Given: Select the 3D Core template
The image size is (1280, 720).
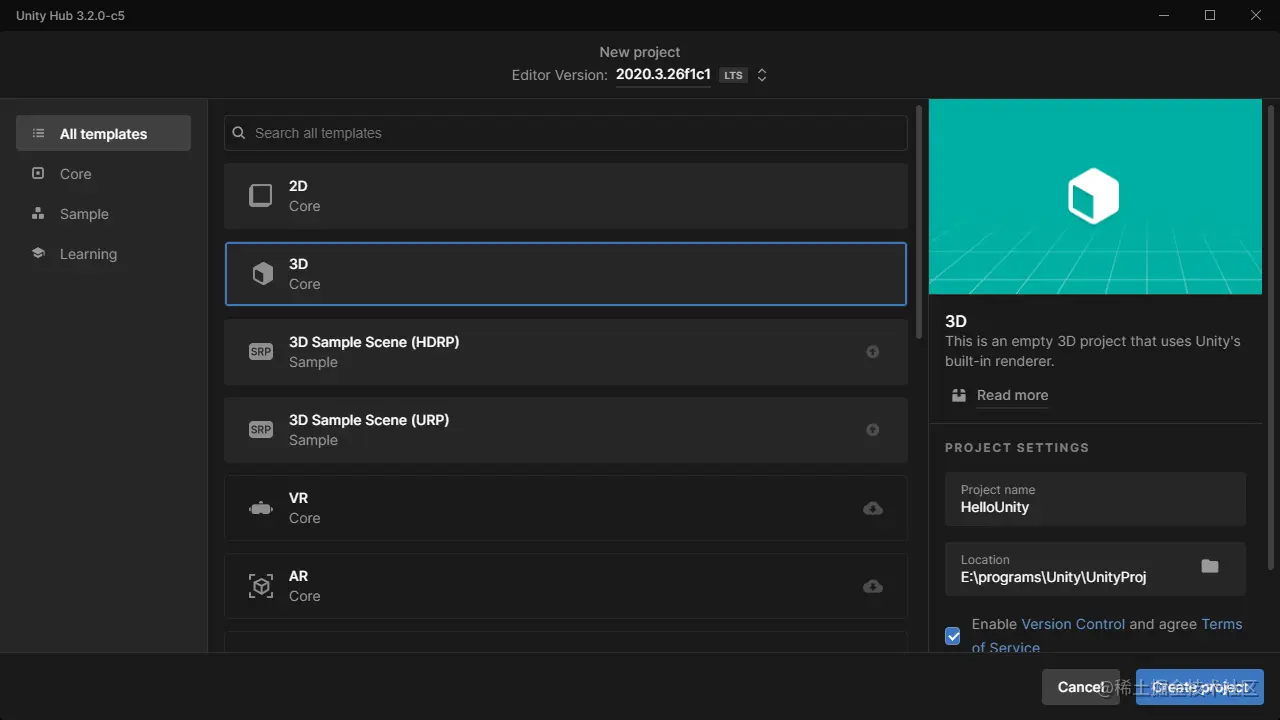Looking at the screenshot, I should (566, 274).
